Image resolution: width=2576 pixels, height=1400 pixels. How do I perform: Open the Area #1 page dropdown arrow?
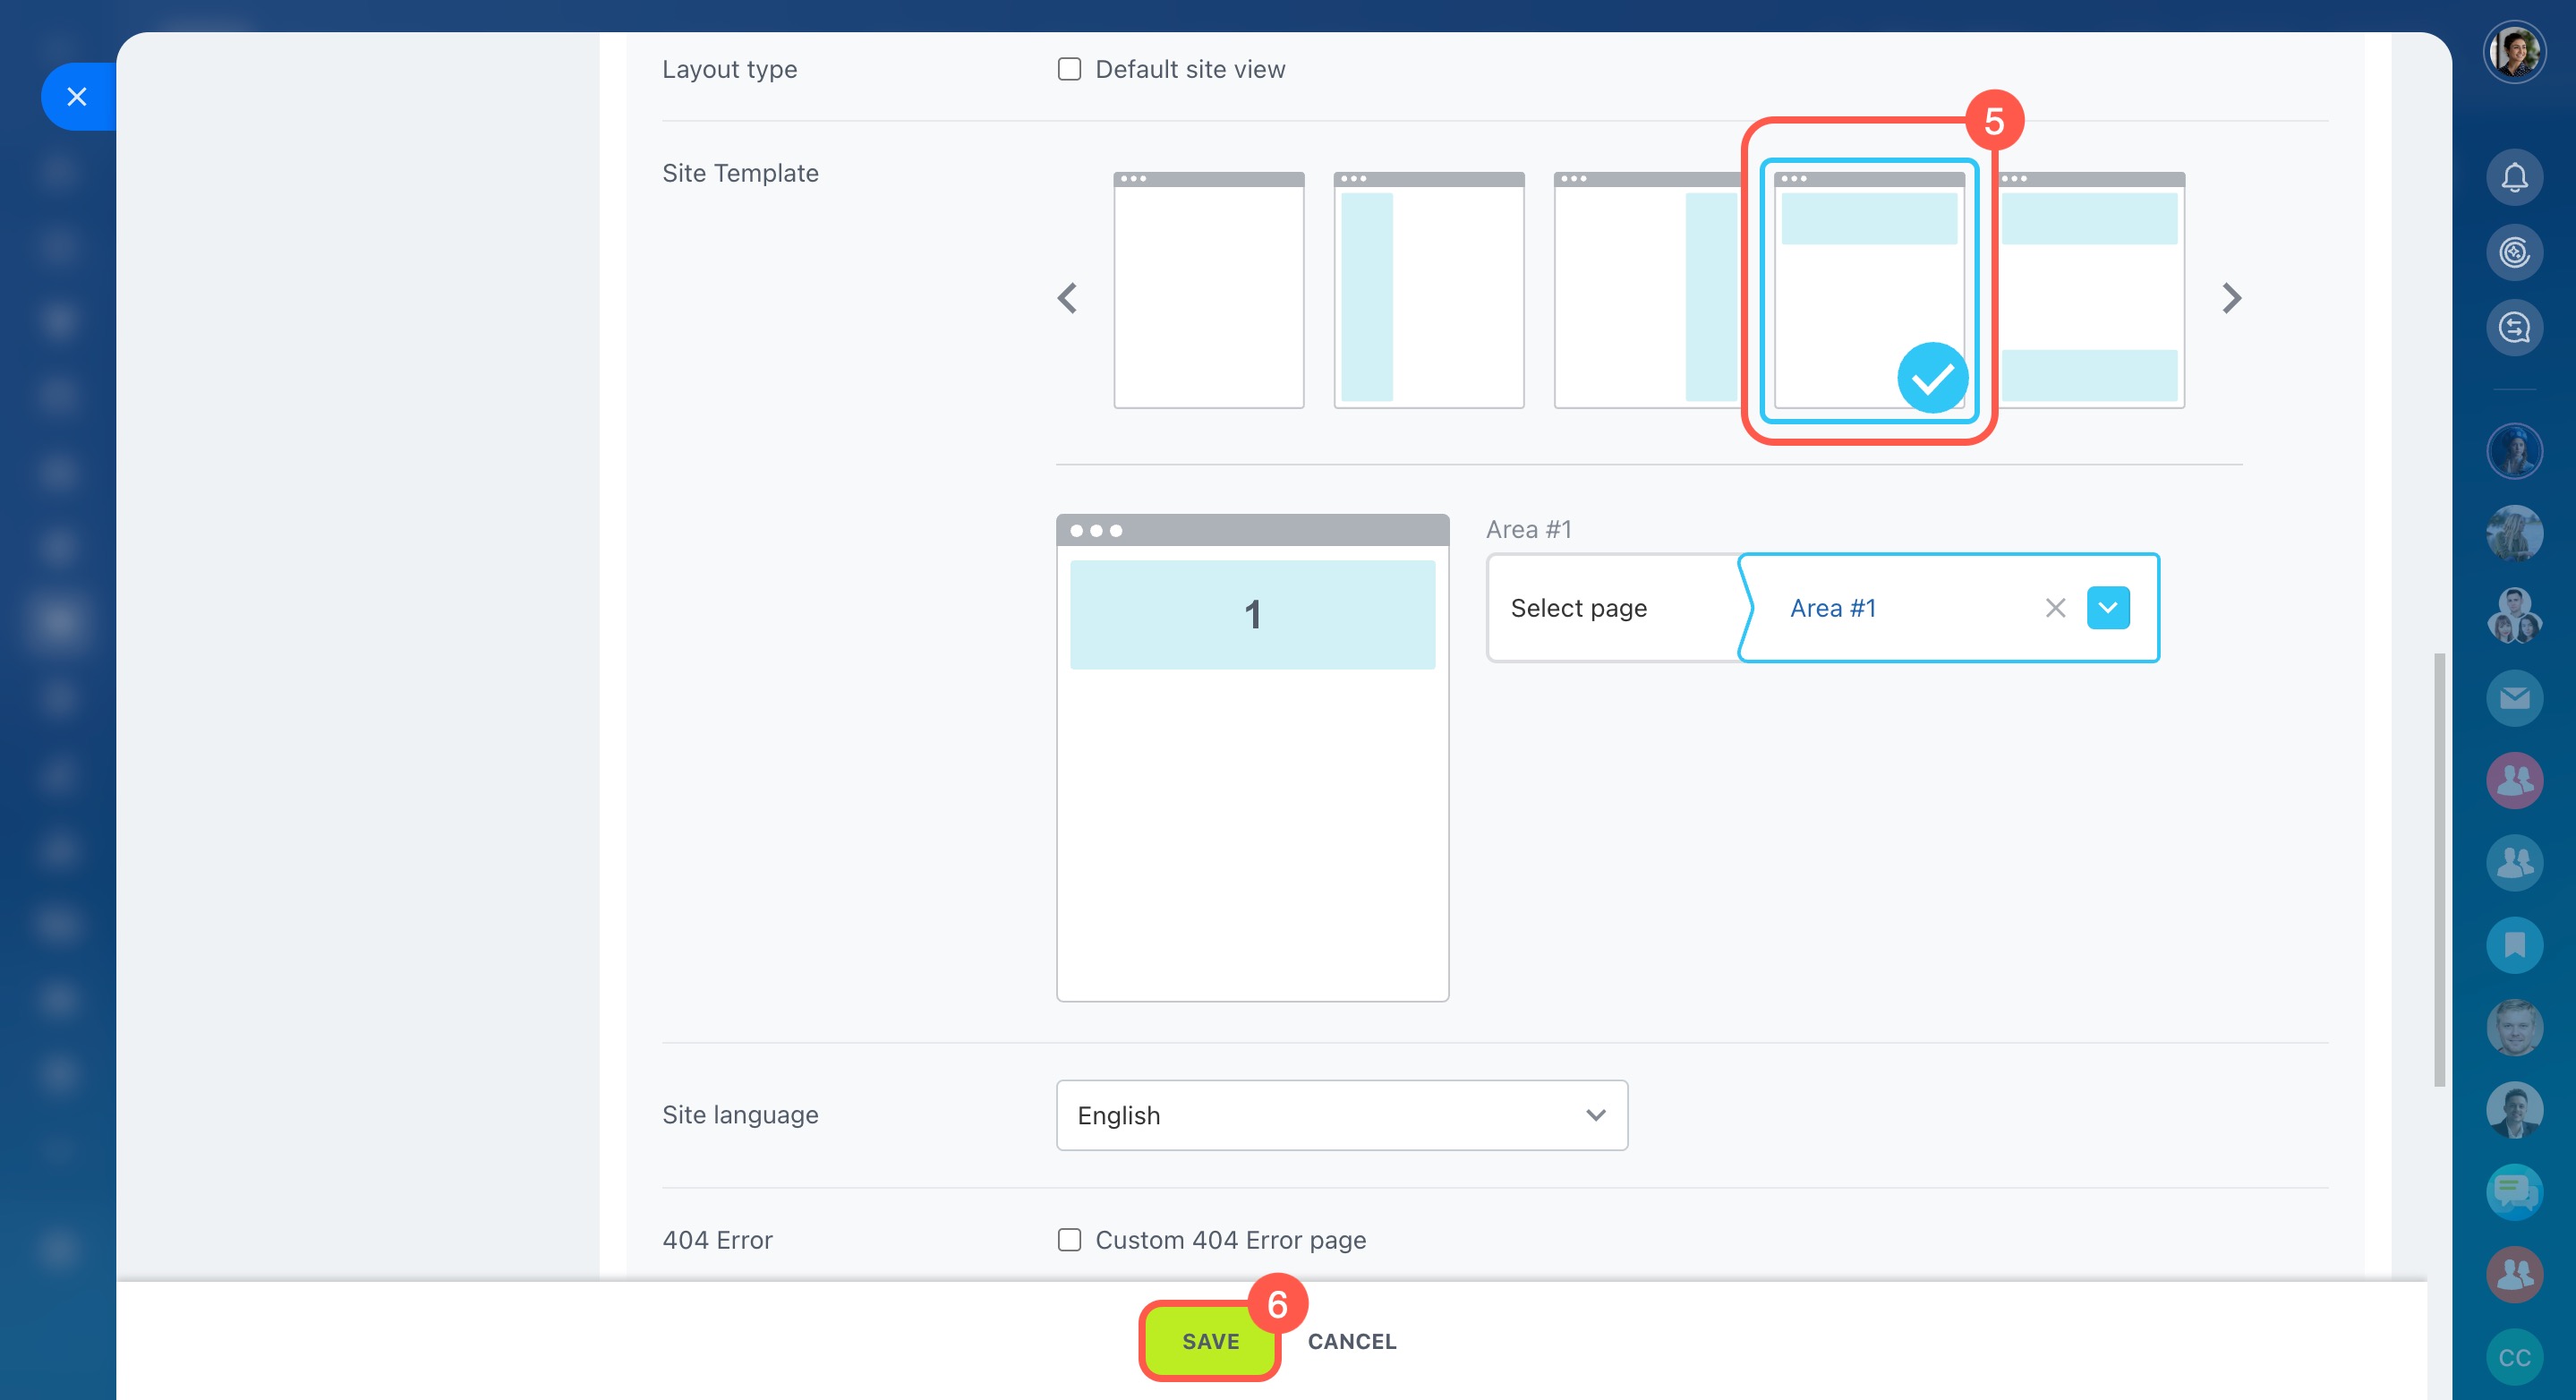tap(2108, 608)
